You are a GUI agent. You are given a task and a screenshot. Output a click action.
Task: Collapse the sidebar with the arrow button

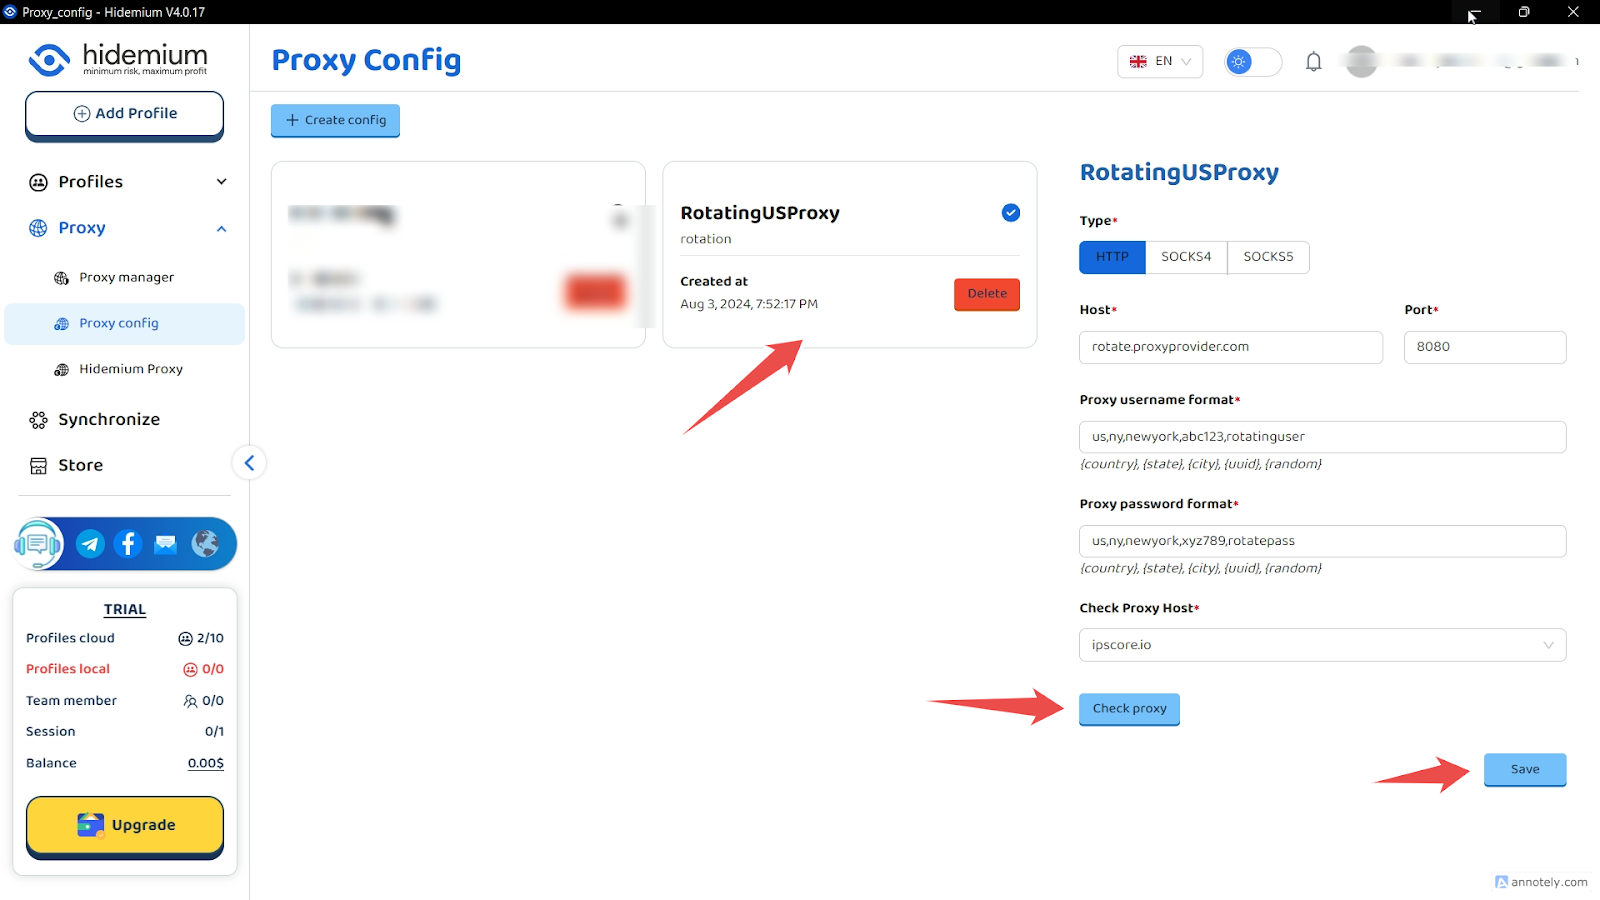point(249,463)
